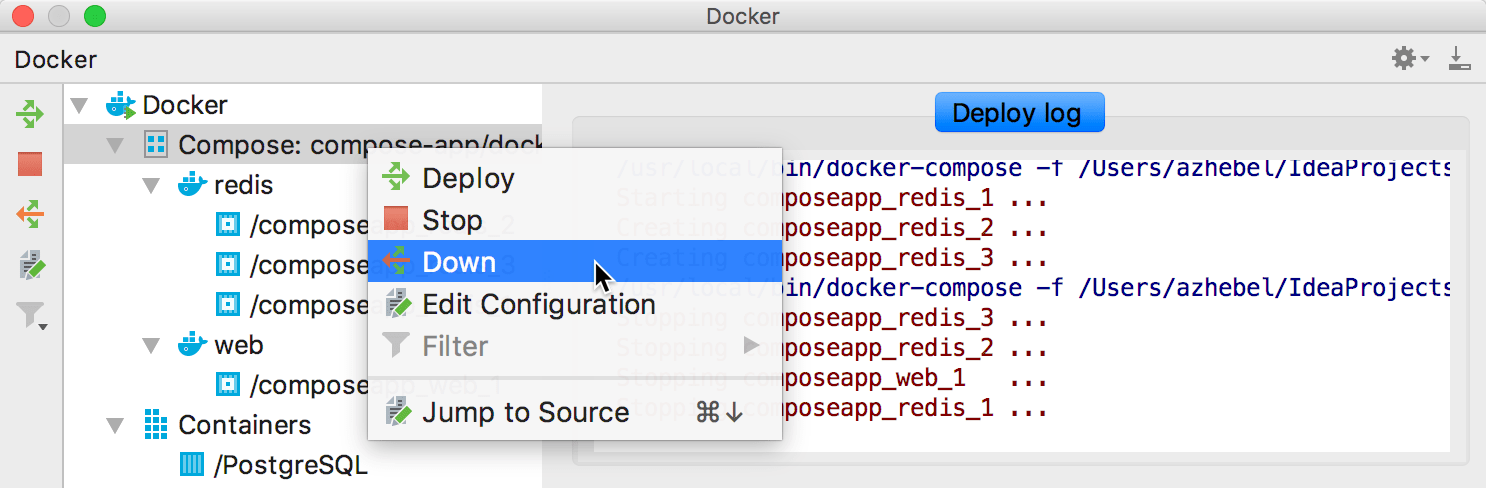
Task: Open the gear settings menu
Action: (1410, 59)
